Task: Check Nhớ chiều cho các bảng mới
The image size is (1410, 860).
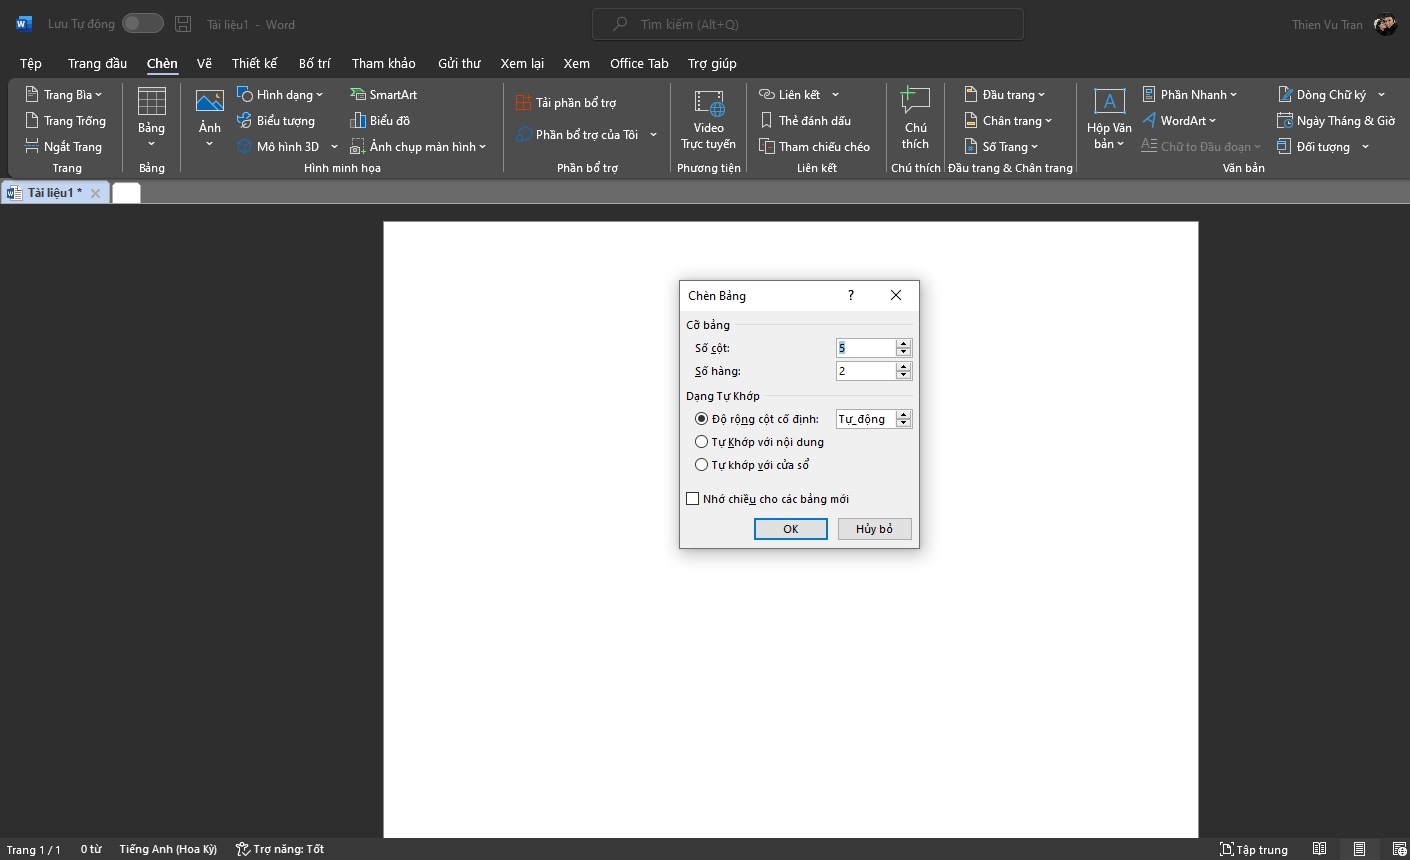Action: pos(693,499)
